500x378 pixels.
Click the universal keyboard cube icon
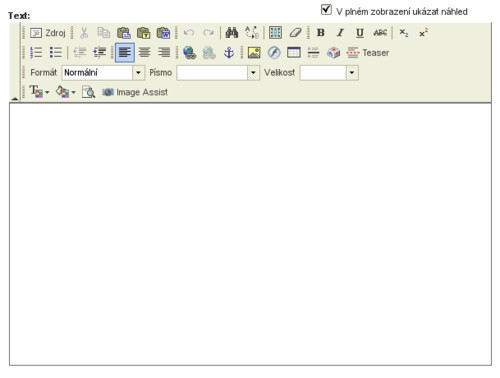pyautogui.click(x=333, y=53)
